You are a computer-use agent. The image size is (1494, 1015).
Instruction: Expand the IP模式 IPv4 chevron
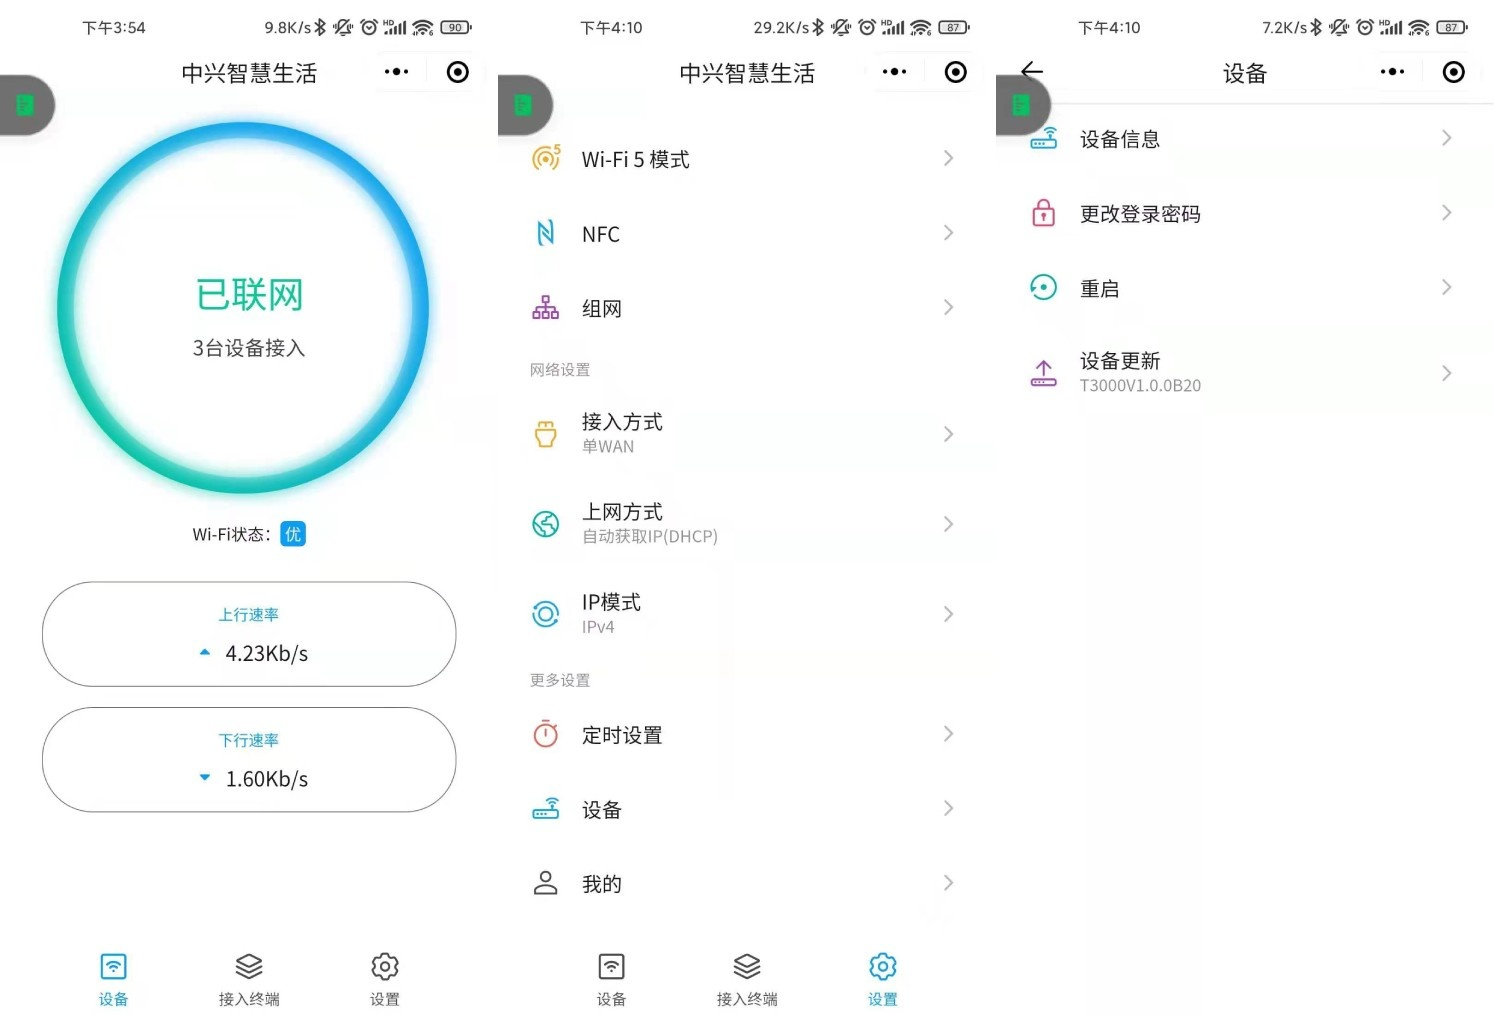tap(948, 614)
